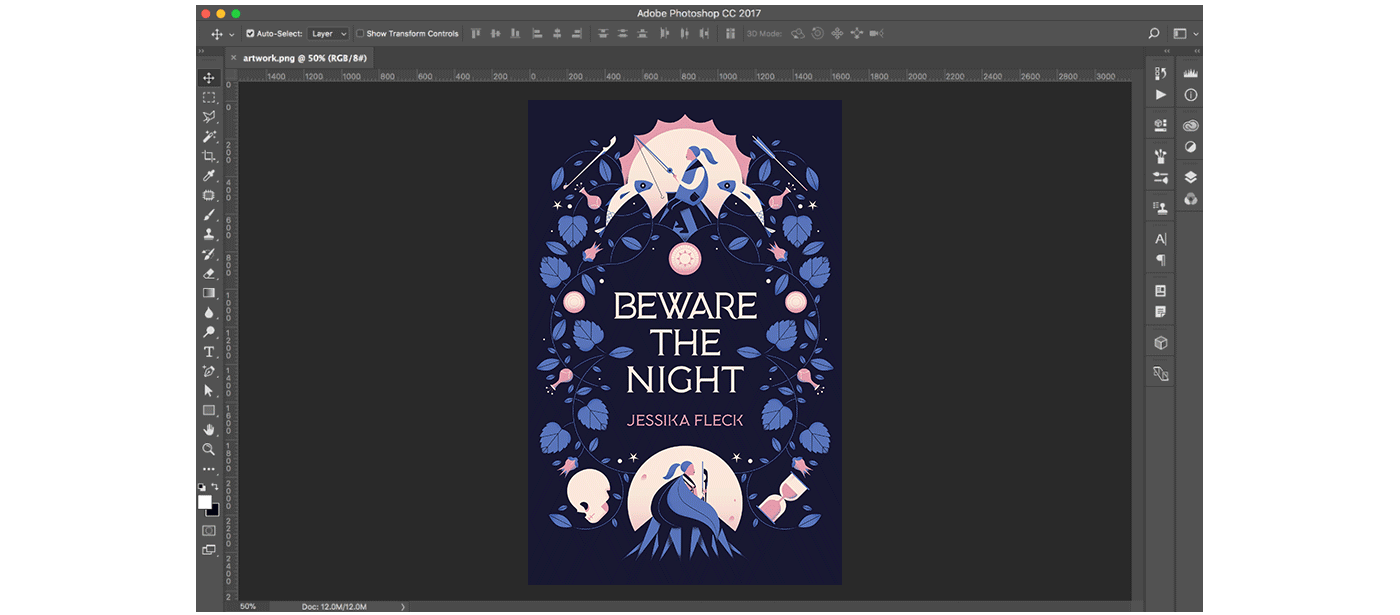Open the 3D panel cube icon

coord(1160,343)
